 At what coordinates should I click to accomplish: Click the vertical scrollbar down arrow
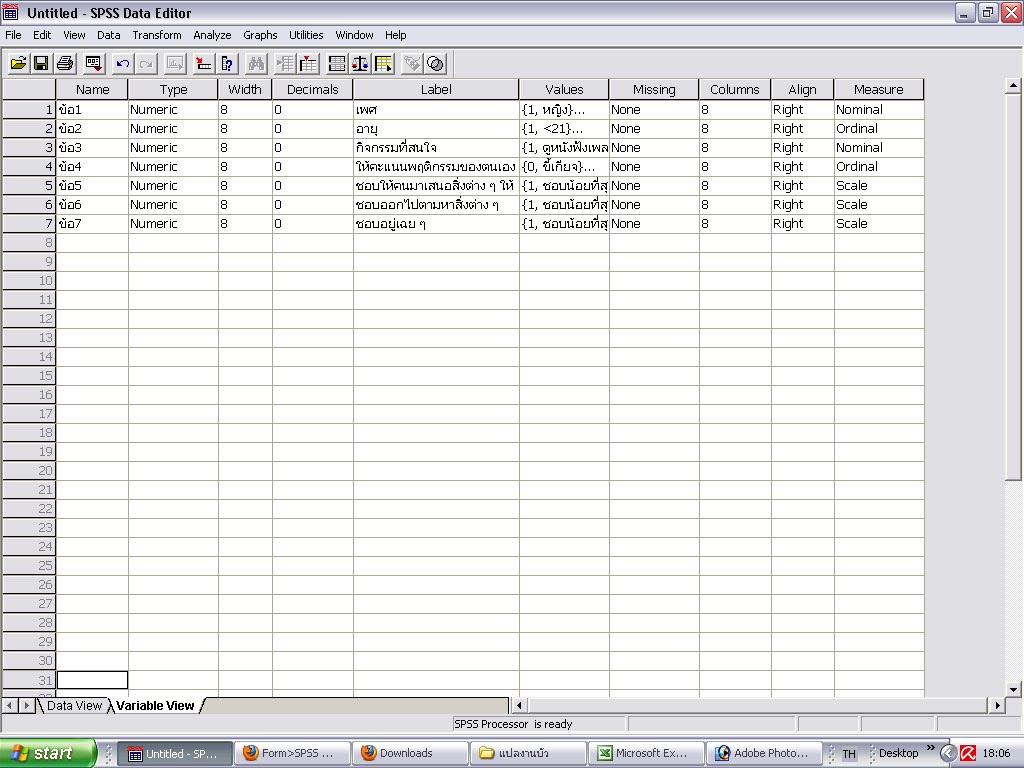1014,689
